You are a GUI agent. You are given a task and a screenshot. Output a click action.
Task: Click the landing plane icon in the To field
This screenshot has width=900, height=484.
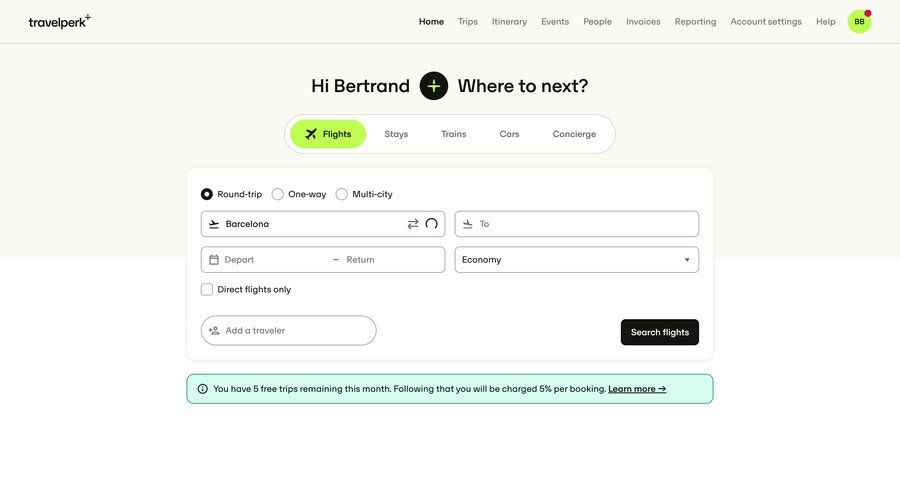(467, 224)
